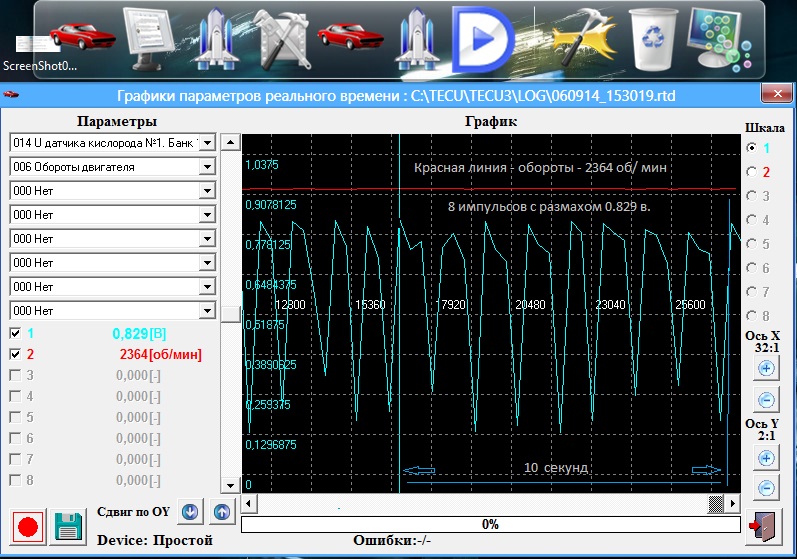
Task: Click the red record button
Action: 28,527
